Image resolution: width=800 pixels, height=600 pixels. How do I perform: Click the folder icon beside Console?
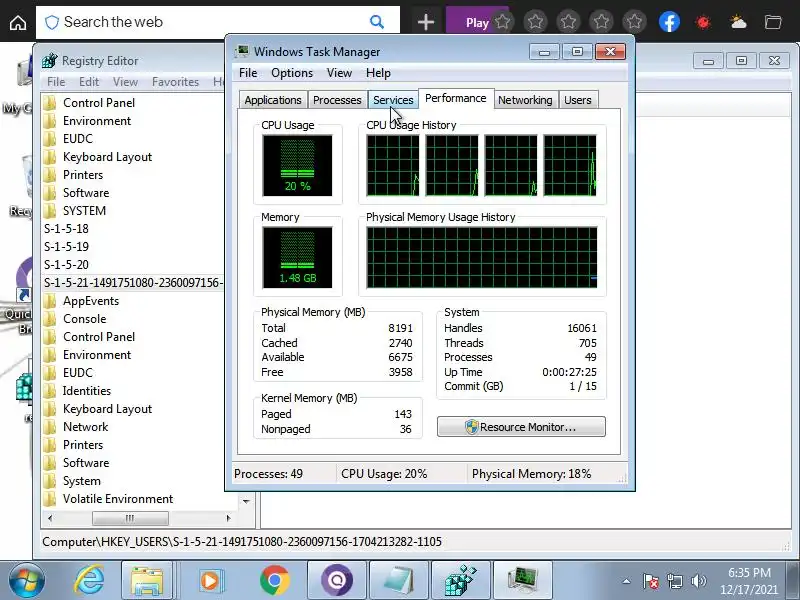click(49, 319)
